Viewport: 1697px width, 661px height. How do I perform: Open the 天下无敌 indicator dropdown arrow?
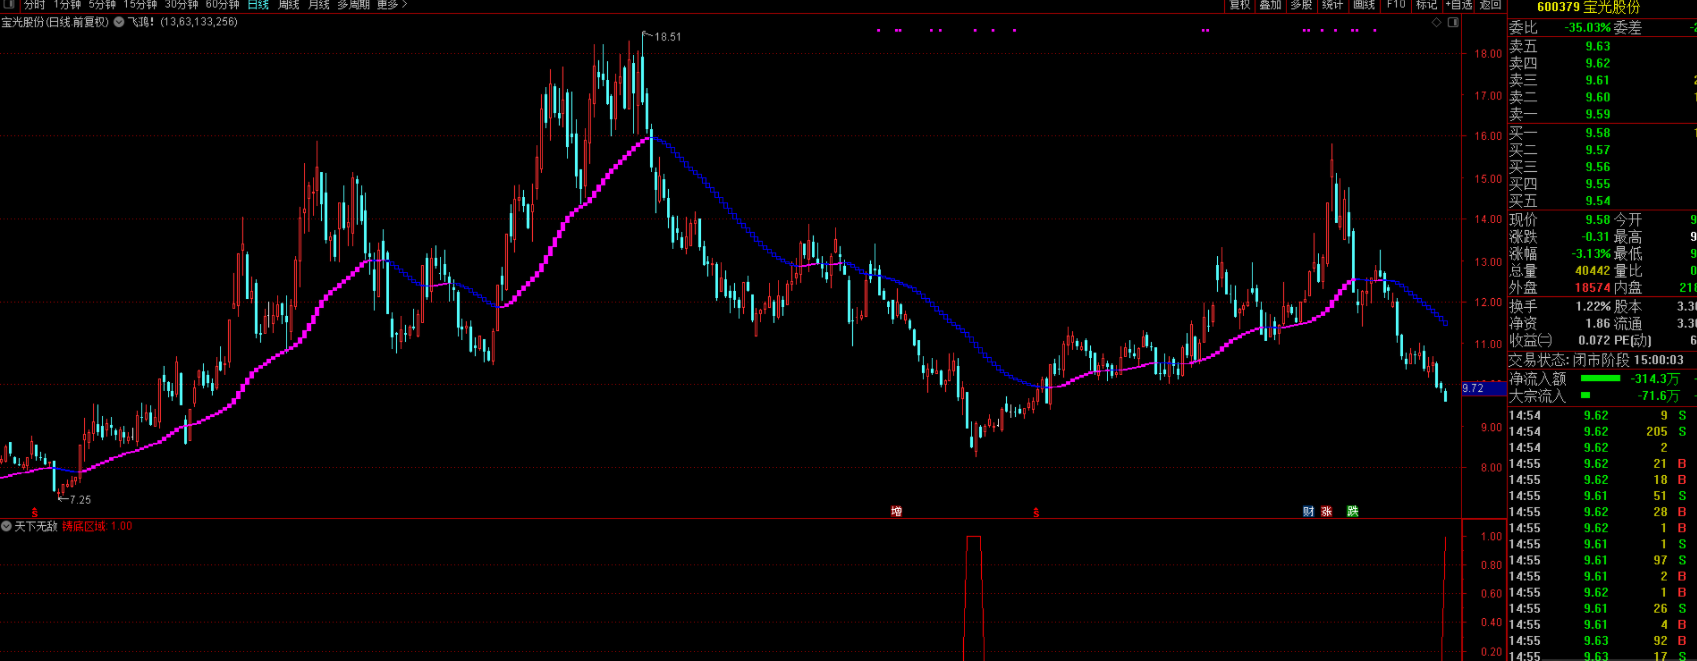[x=6, y=526]
